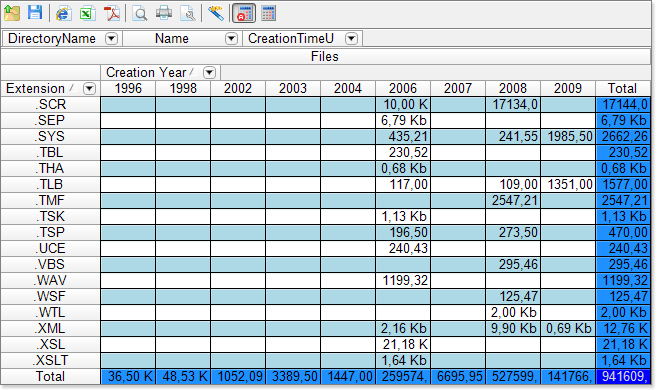The width and height of the screenshot is (657, 390).
Task: Export to HTML using the Internet Explorer icon
Action: click(63, 13)
